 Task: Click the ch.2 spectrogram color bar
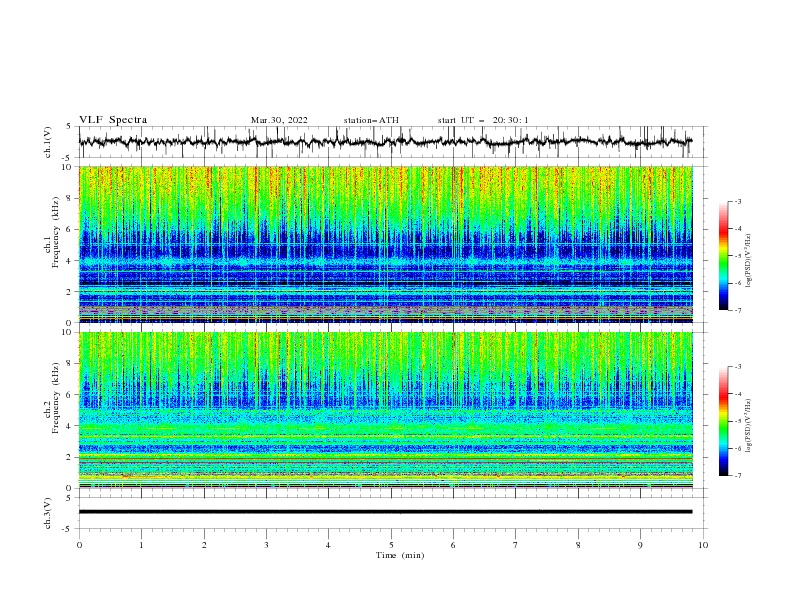click(x=723, y=421)
